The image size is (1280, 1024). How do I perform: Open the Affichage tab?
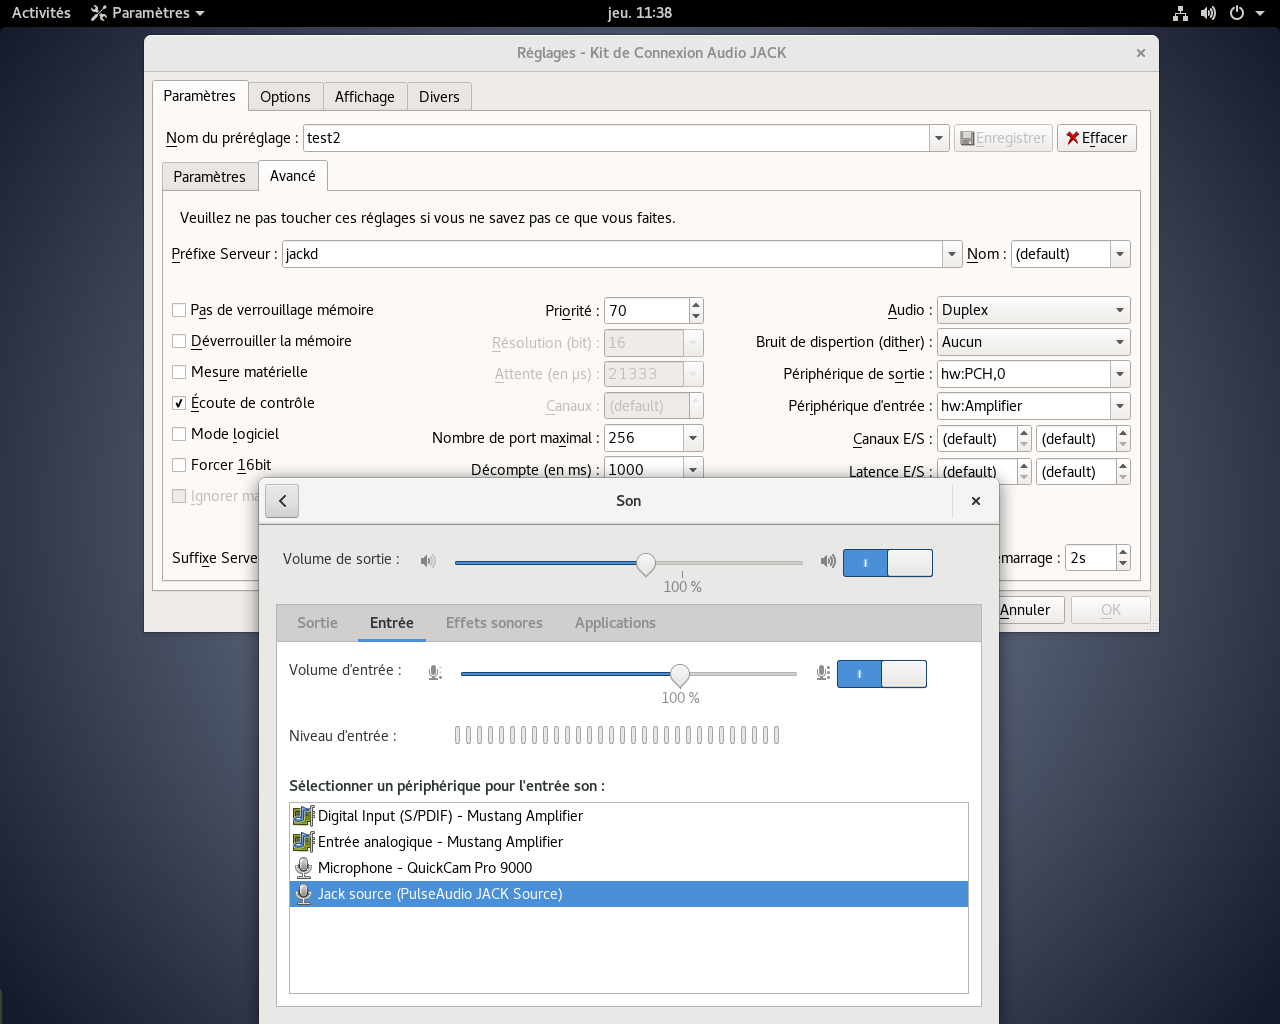[x=364, y=97]
